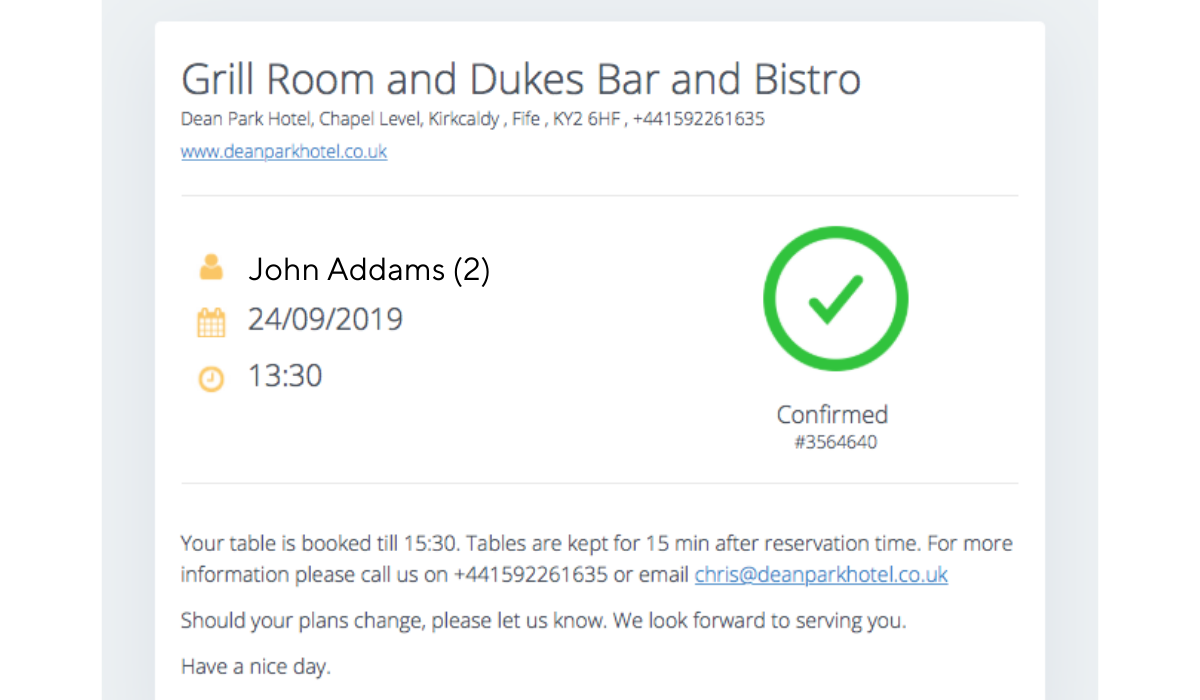The height and width of the screenshot is (700, 1200).
Task: Click the chris@deanparkhotel.co.uk email link
Action: point(821,575)
